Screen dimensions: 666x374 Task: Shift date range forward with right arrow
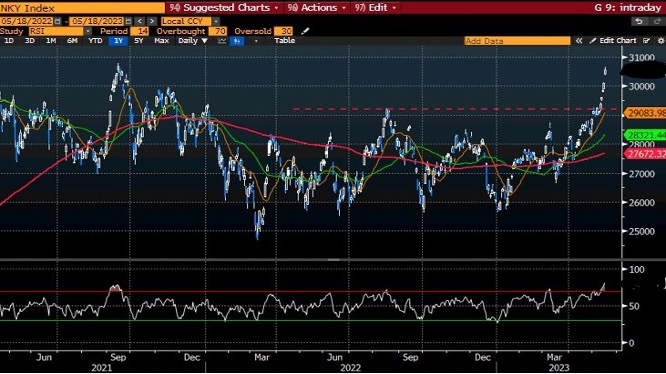(x=152, y=21)
